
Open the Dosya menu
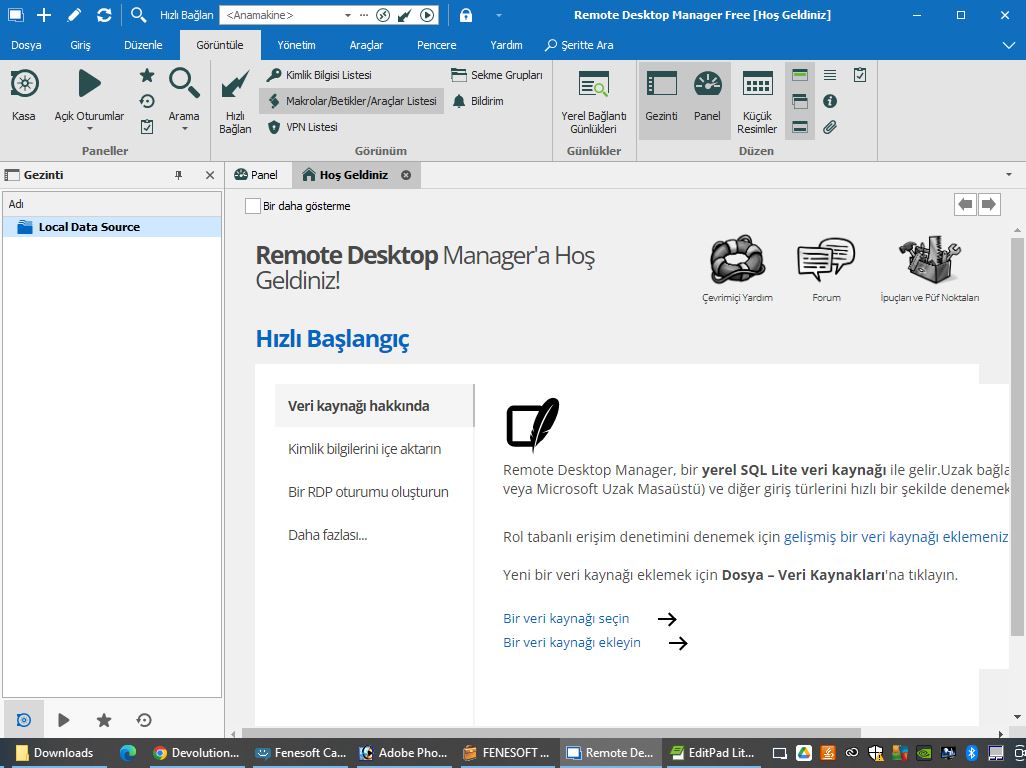click(26, 45)
